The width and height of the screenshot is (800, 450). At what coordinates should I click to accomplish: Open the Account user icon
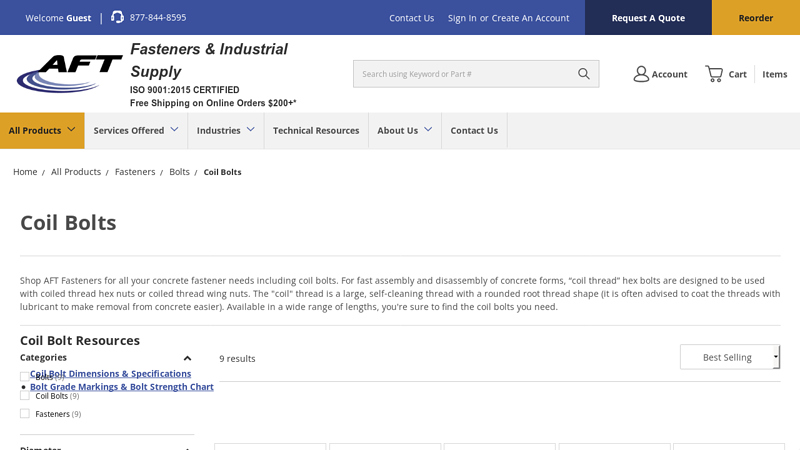point(641,74)
